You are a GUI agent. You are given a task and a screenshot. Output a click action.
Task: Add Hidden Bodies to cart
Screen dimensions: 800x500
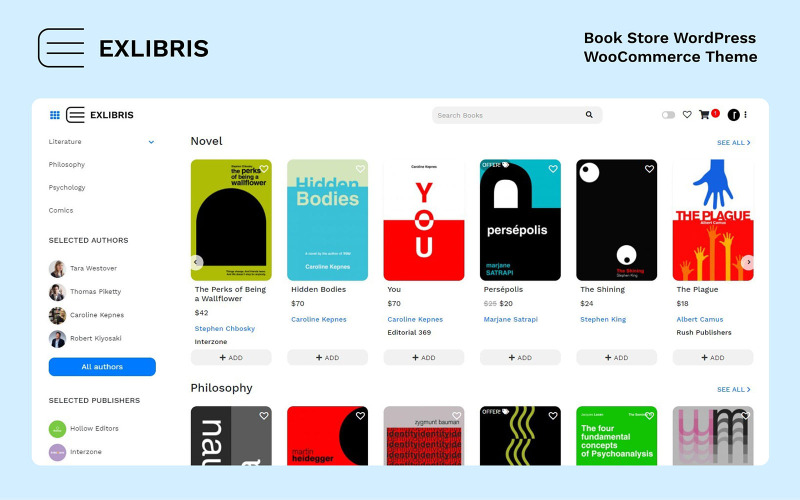(328, 358)
